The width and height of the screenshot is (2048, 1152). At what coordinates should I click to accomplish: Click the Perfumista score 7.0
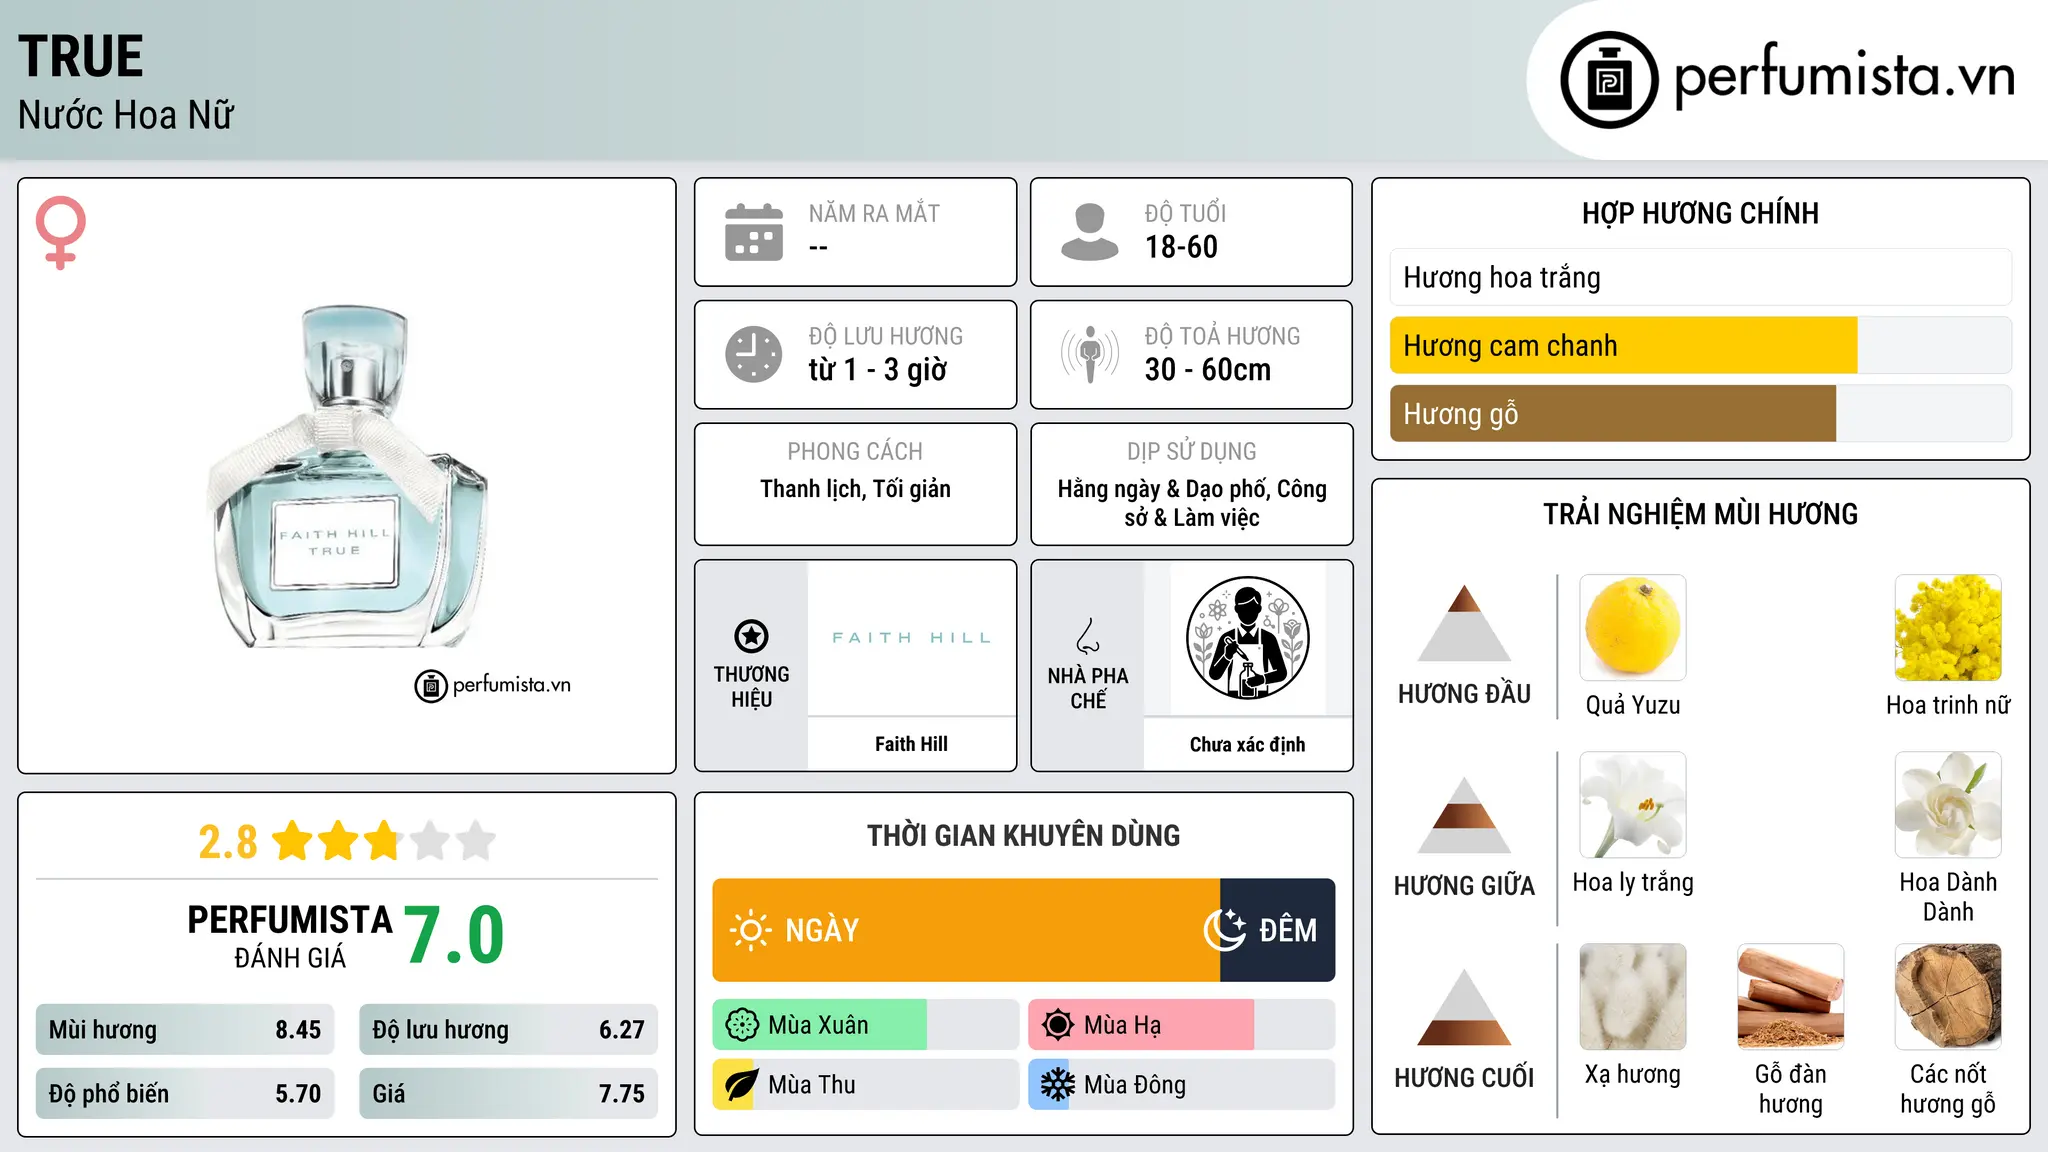pos(454,935)
